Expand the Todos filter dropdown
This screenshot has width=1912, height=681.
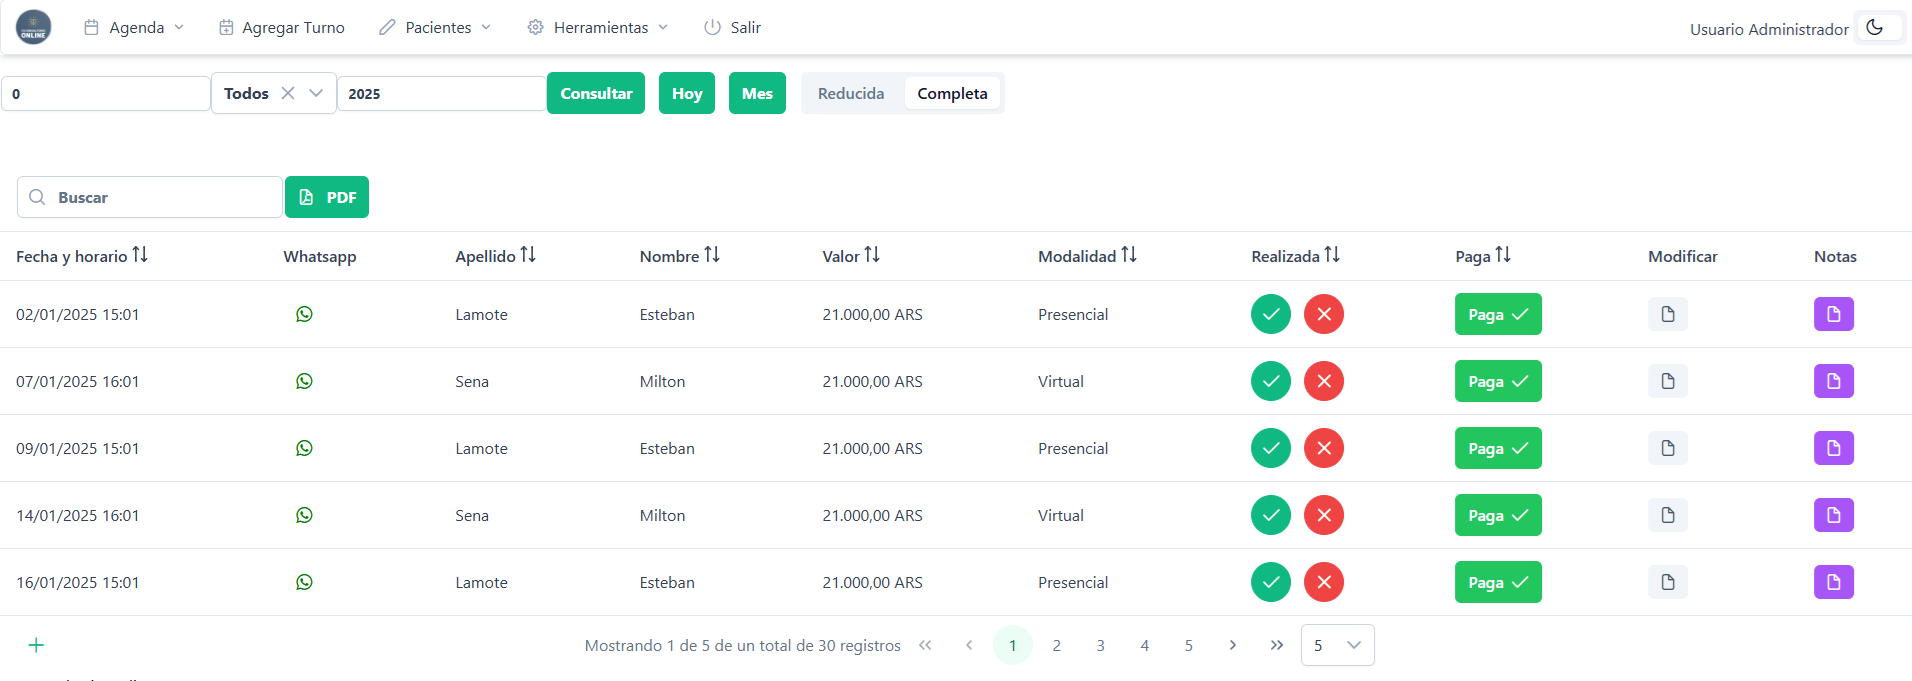click(x=316, y=93)
